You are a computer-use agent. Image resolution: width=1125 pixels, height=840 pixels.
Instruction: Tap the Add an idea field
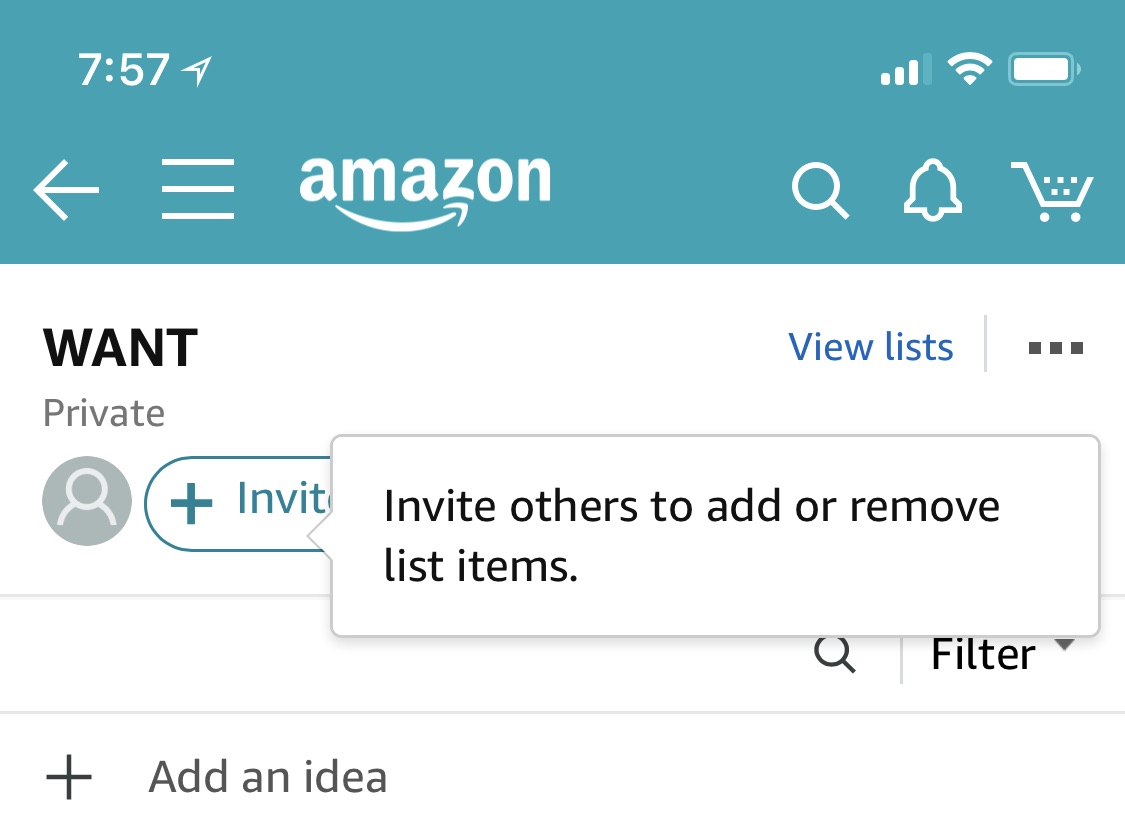[562, 777]
